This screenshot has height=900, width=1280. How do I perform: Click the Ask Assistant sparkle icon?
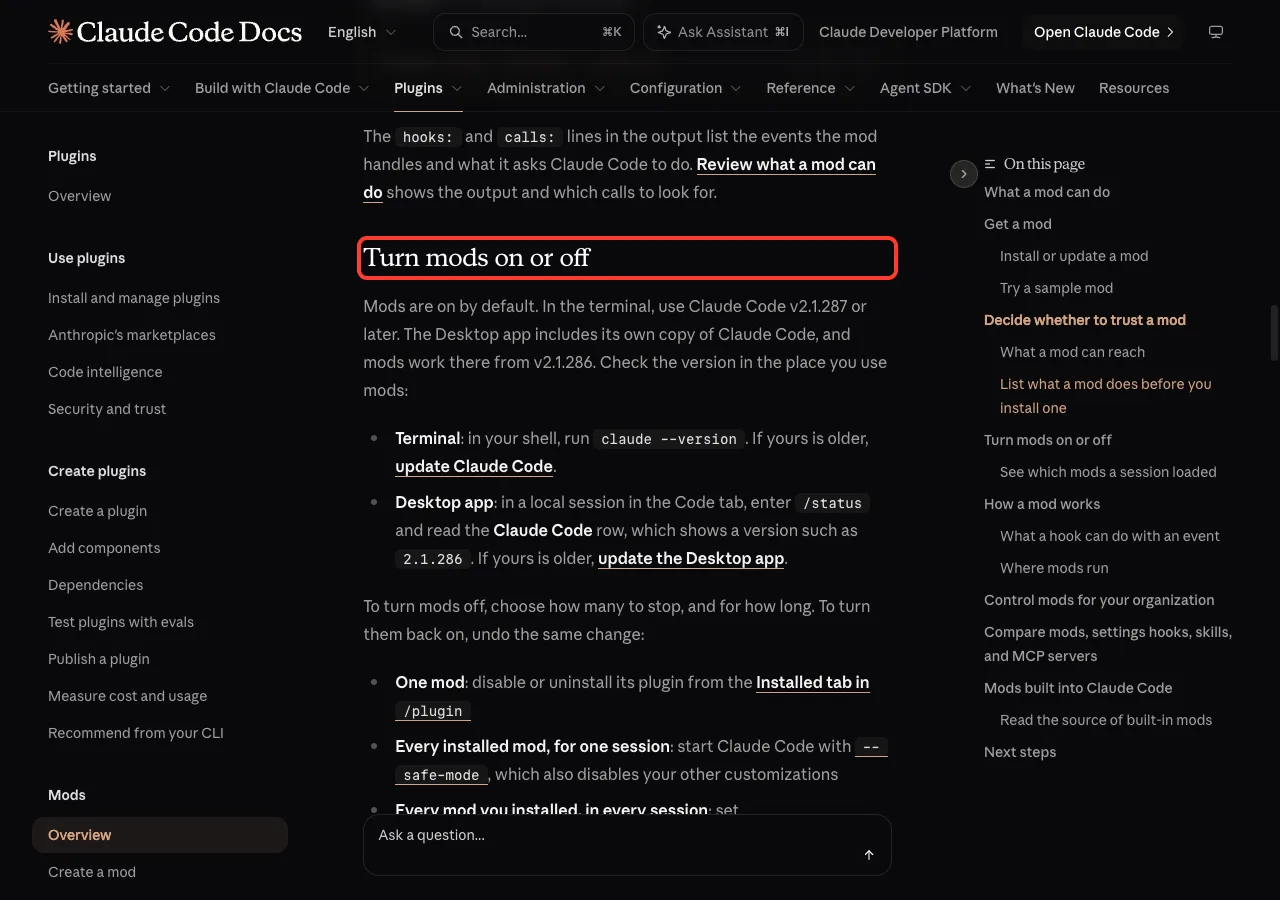[x=664, y=32]
